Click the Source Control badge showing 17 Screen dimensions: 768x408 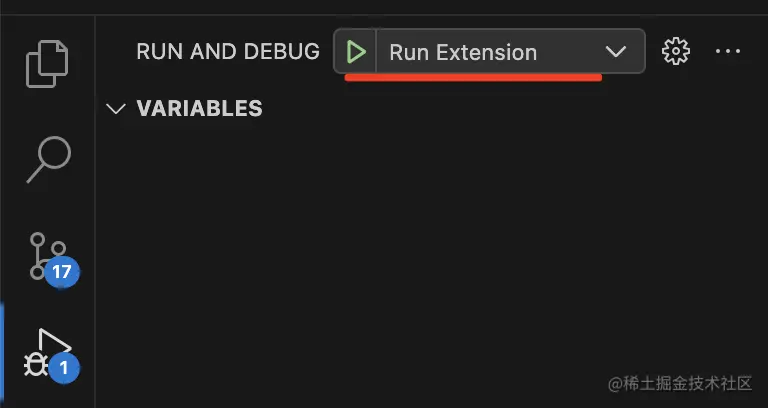point(62,272)
